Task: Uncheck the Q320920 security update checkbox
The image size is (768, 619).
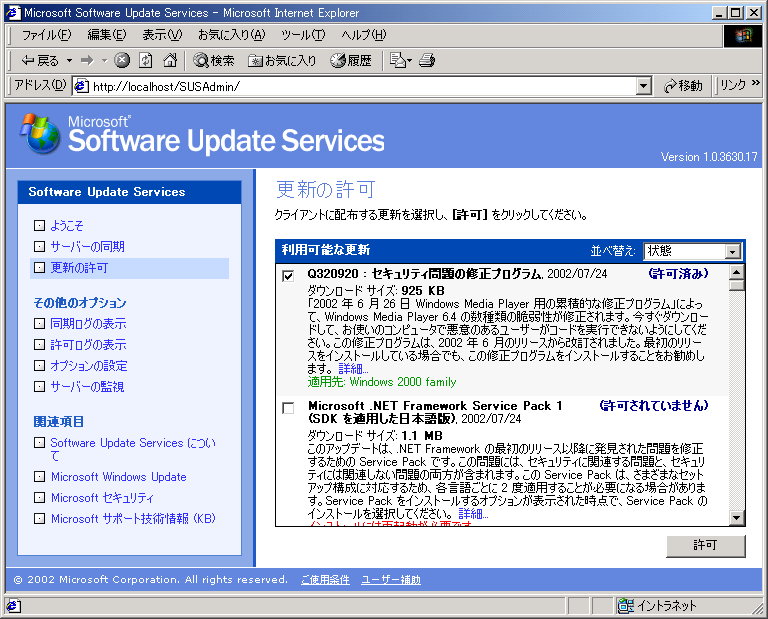Action: [x=288, y=276]
